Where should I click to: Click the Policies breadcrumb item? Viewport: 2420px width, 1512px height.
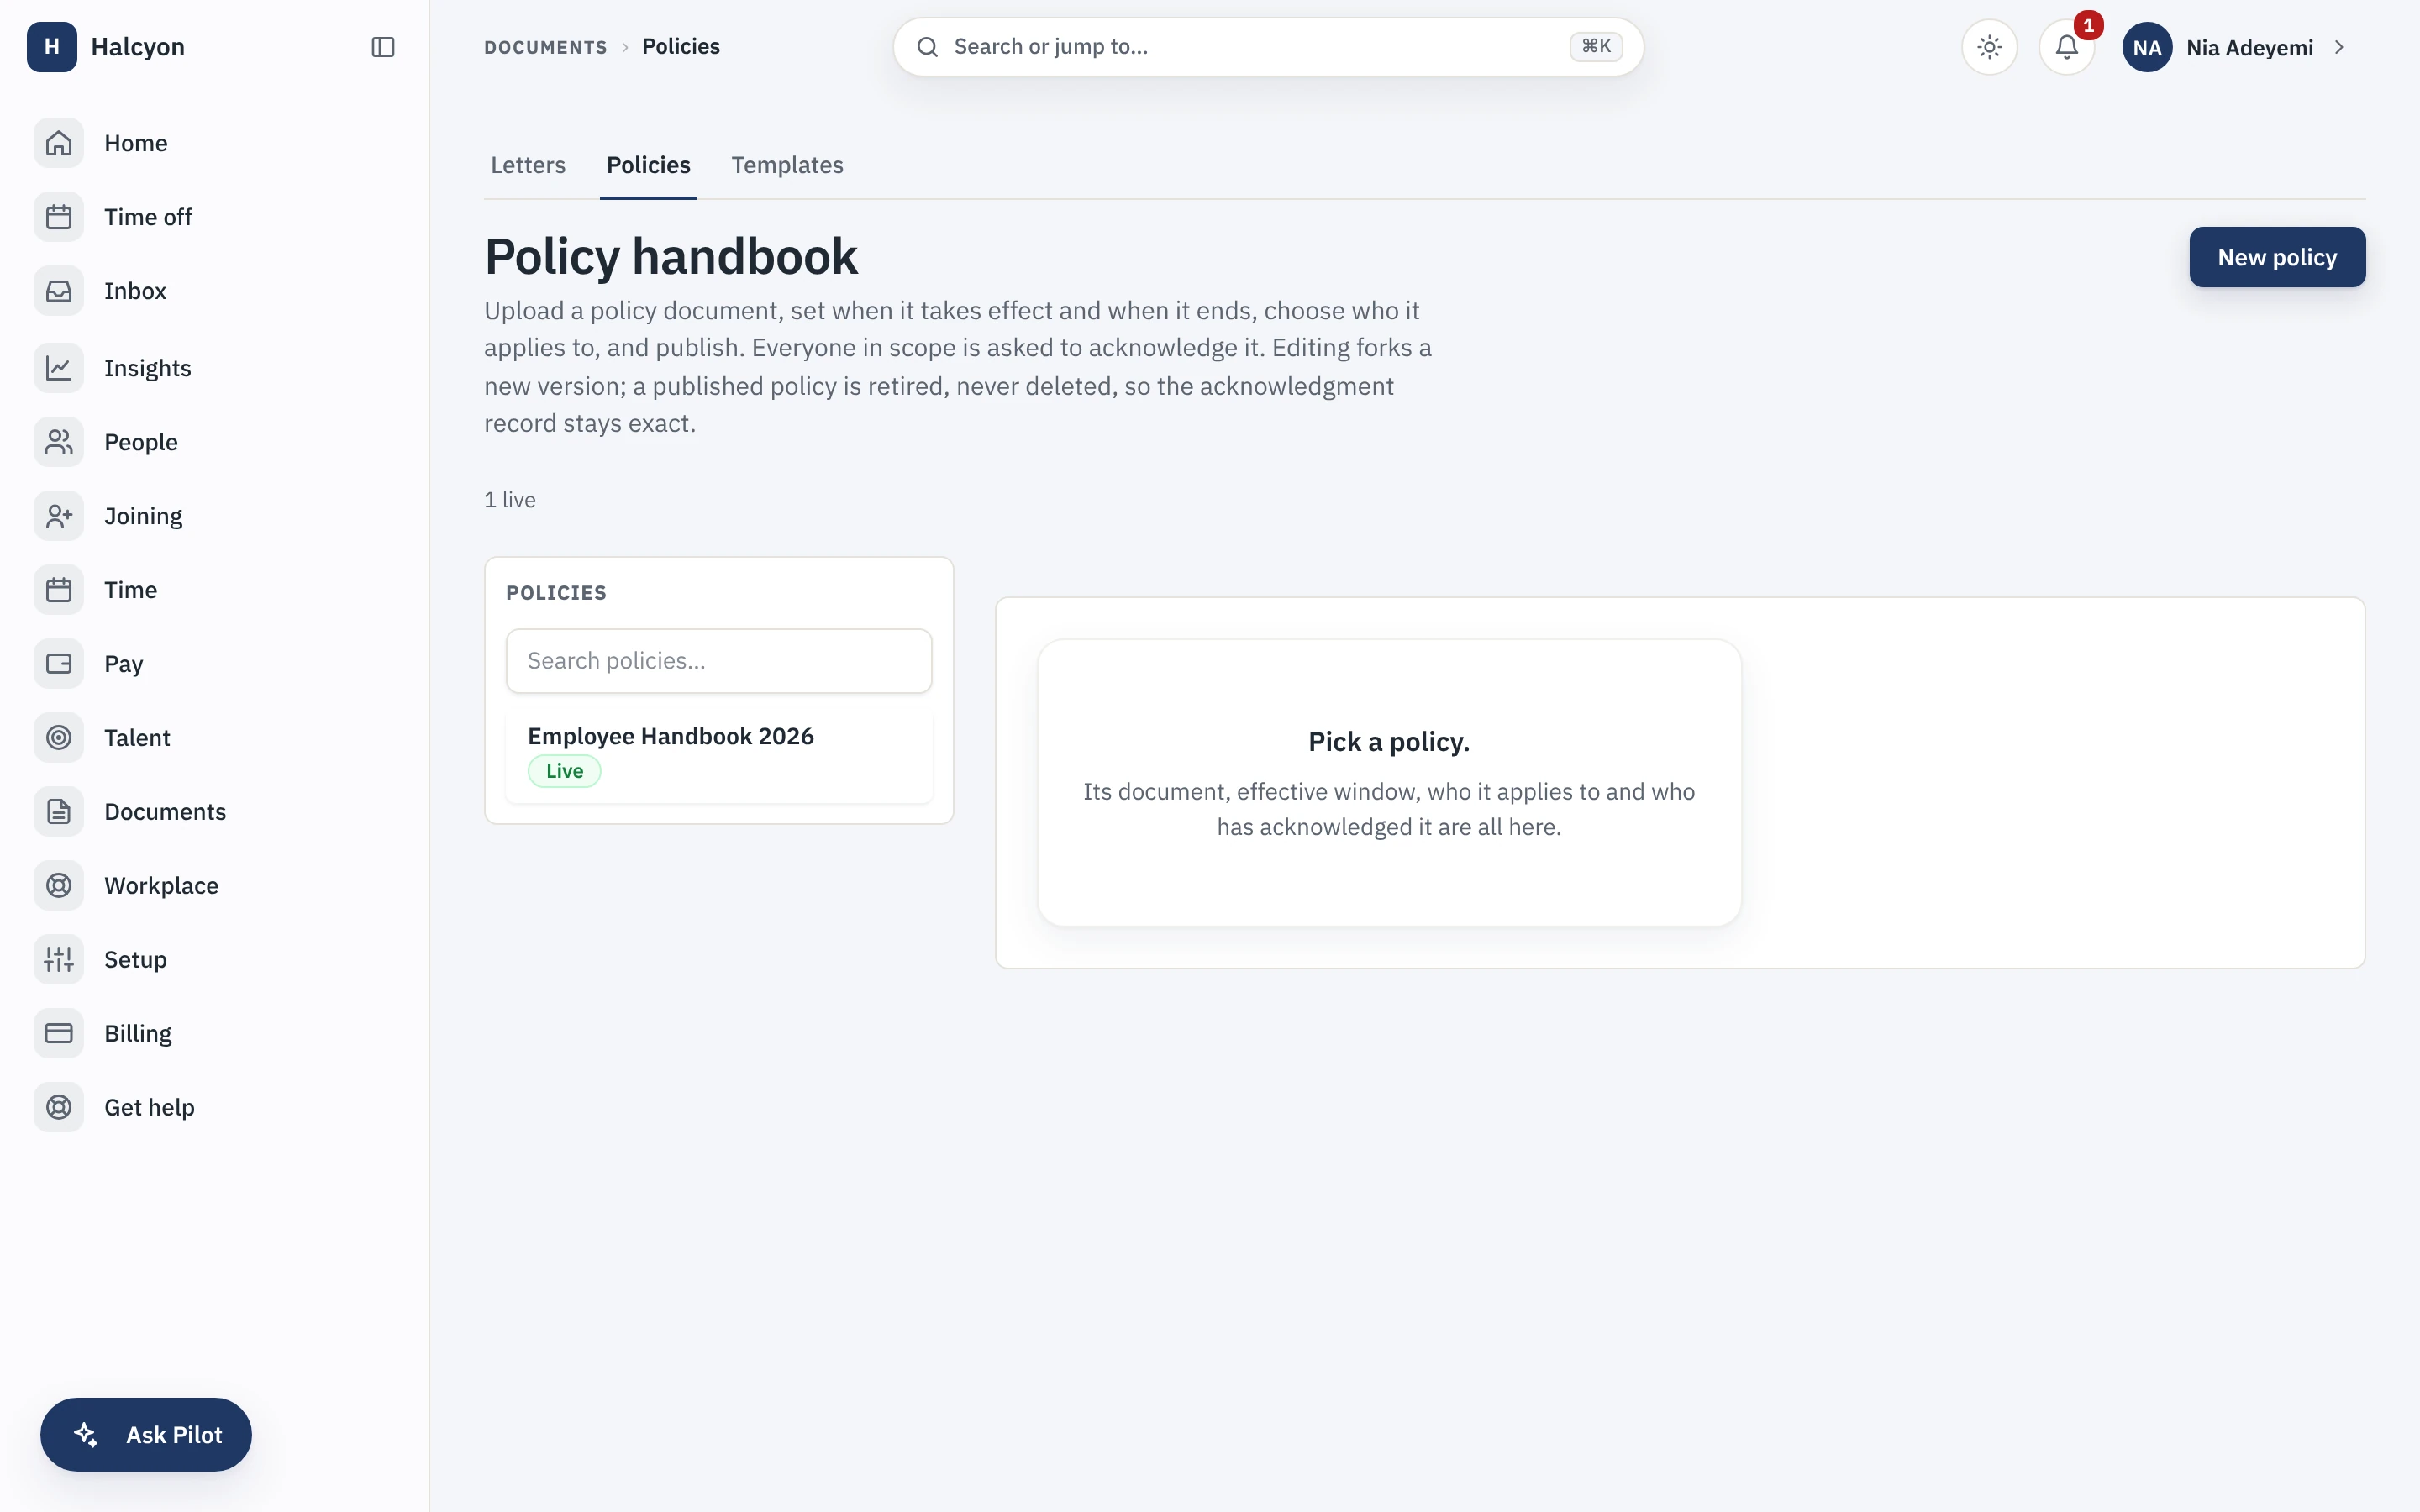click(681, 47)
